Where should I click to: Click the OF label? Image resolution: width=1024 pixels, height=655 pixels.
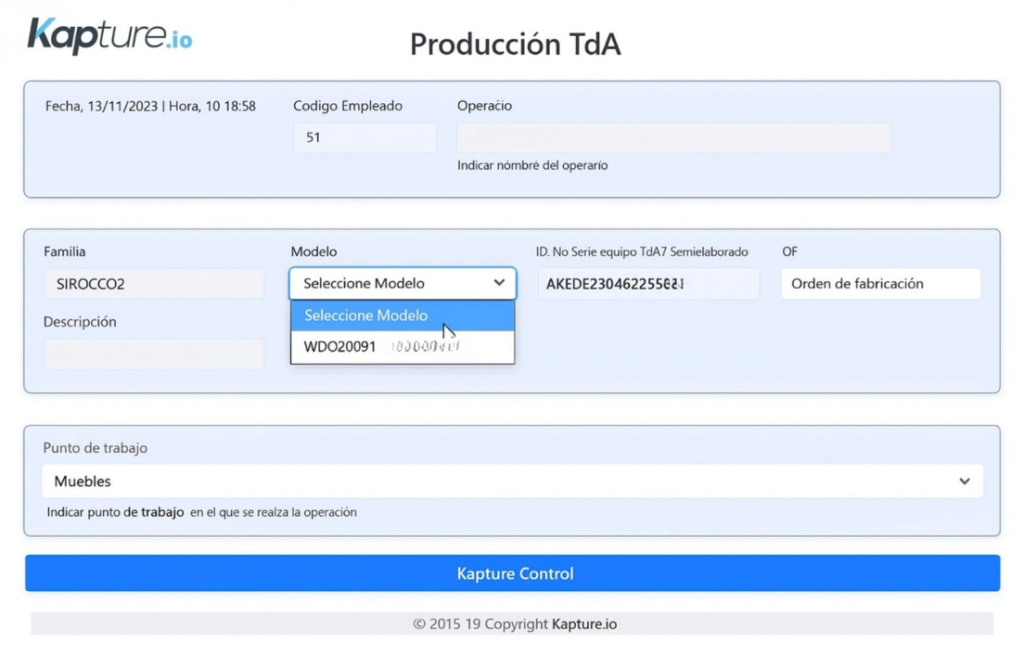(x=790, y=251)
